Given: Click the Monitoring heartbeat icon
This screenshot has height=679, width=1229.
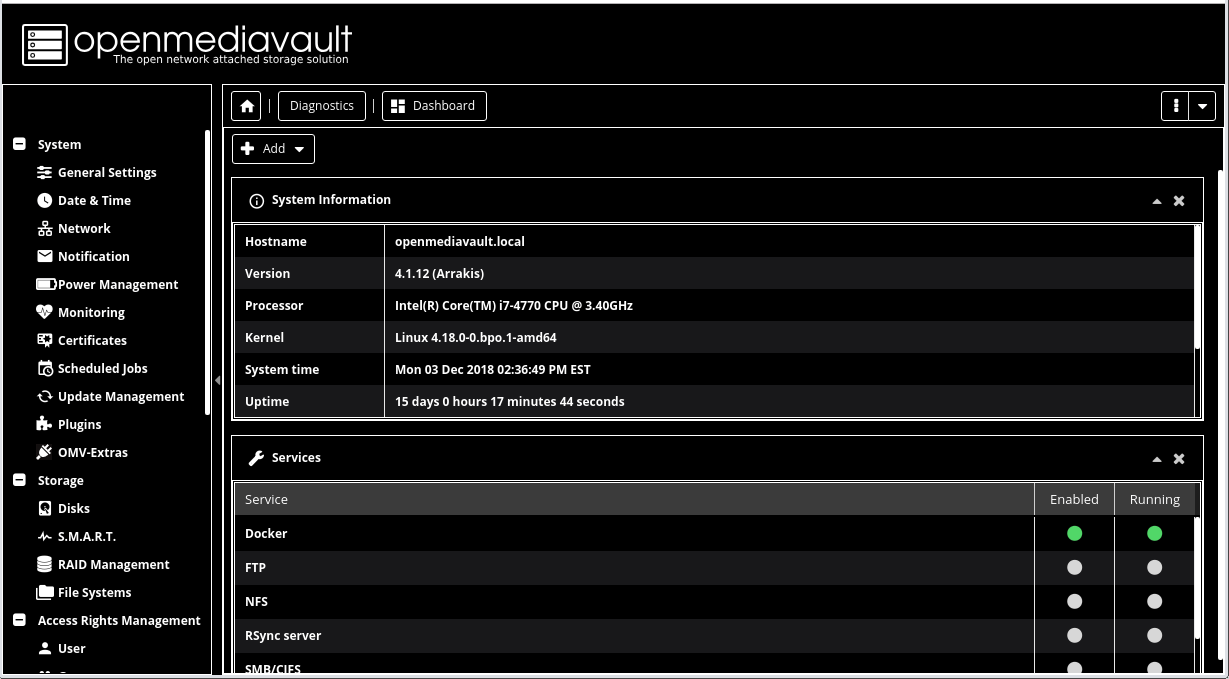Looking at the screenshot, I should coord(44,312).
